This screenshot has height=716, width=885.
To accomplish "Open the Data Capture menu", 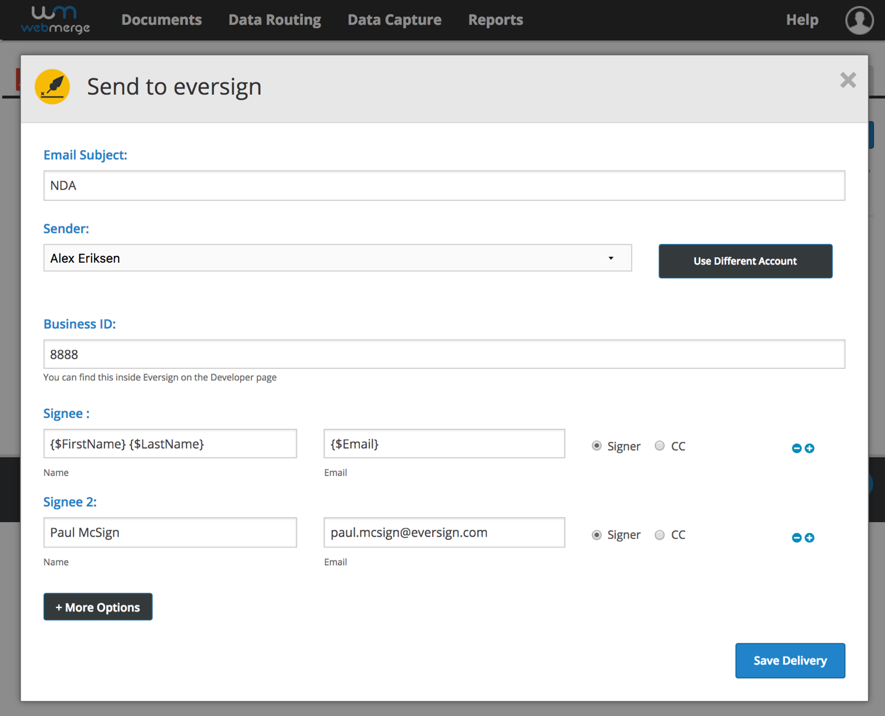I will pyautogui.click(x=395, y=20).
